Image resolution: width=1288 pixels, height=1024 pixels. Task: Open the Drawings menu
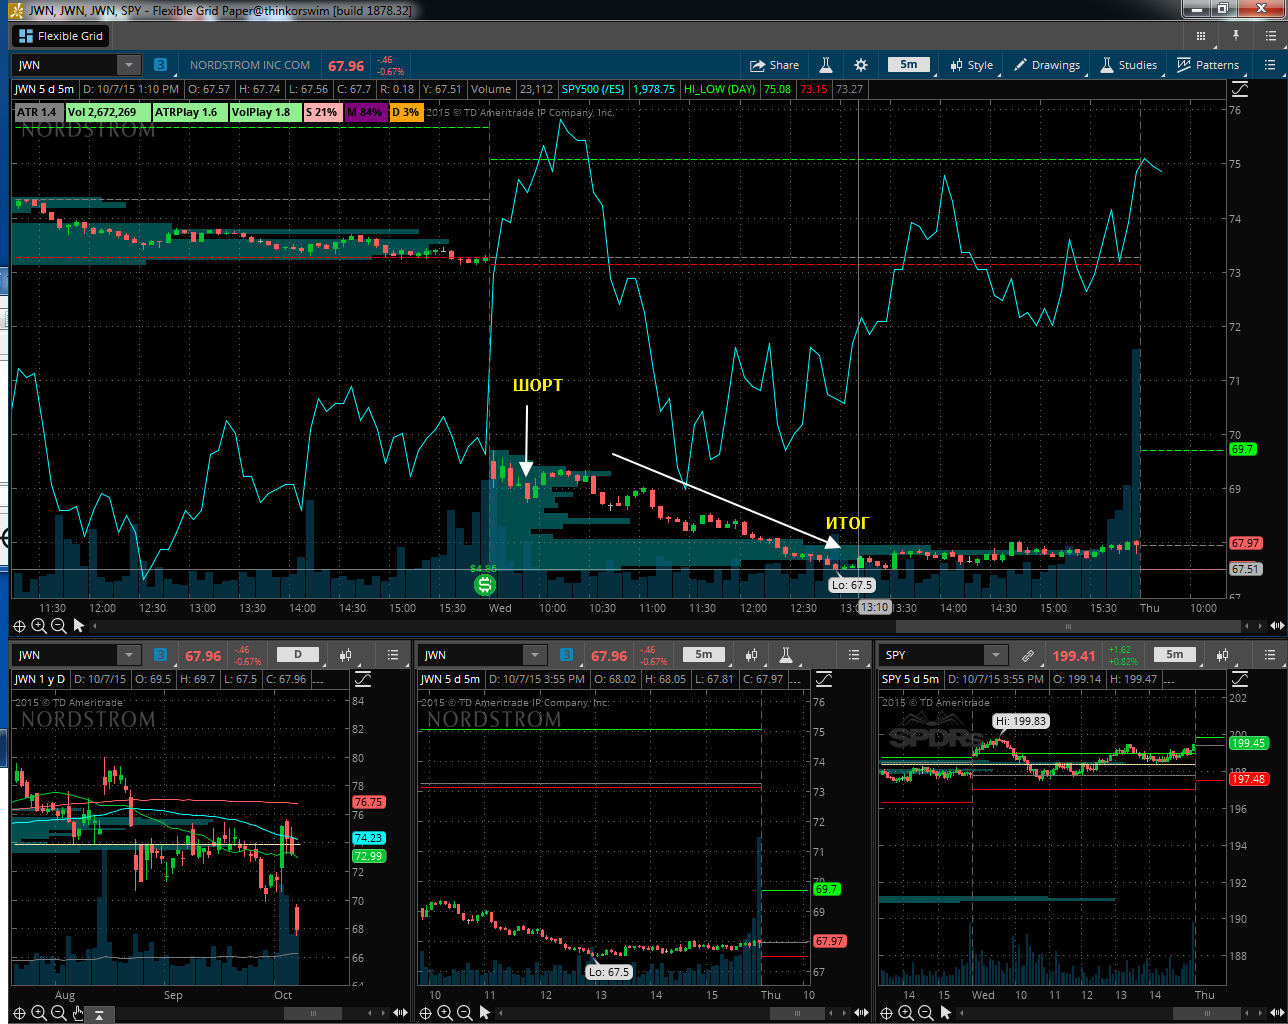point(1047,65)
